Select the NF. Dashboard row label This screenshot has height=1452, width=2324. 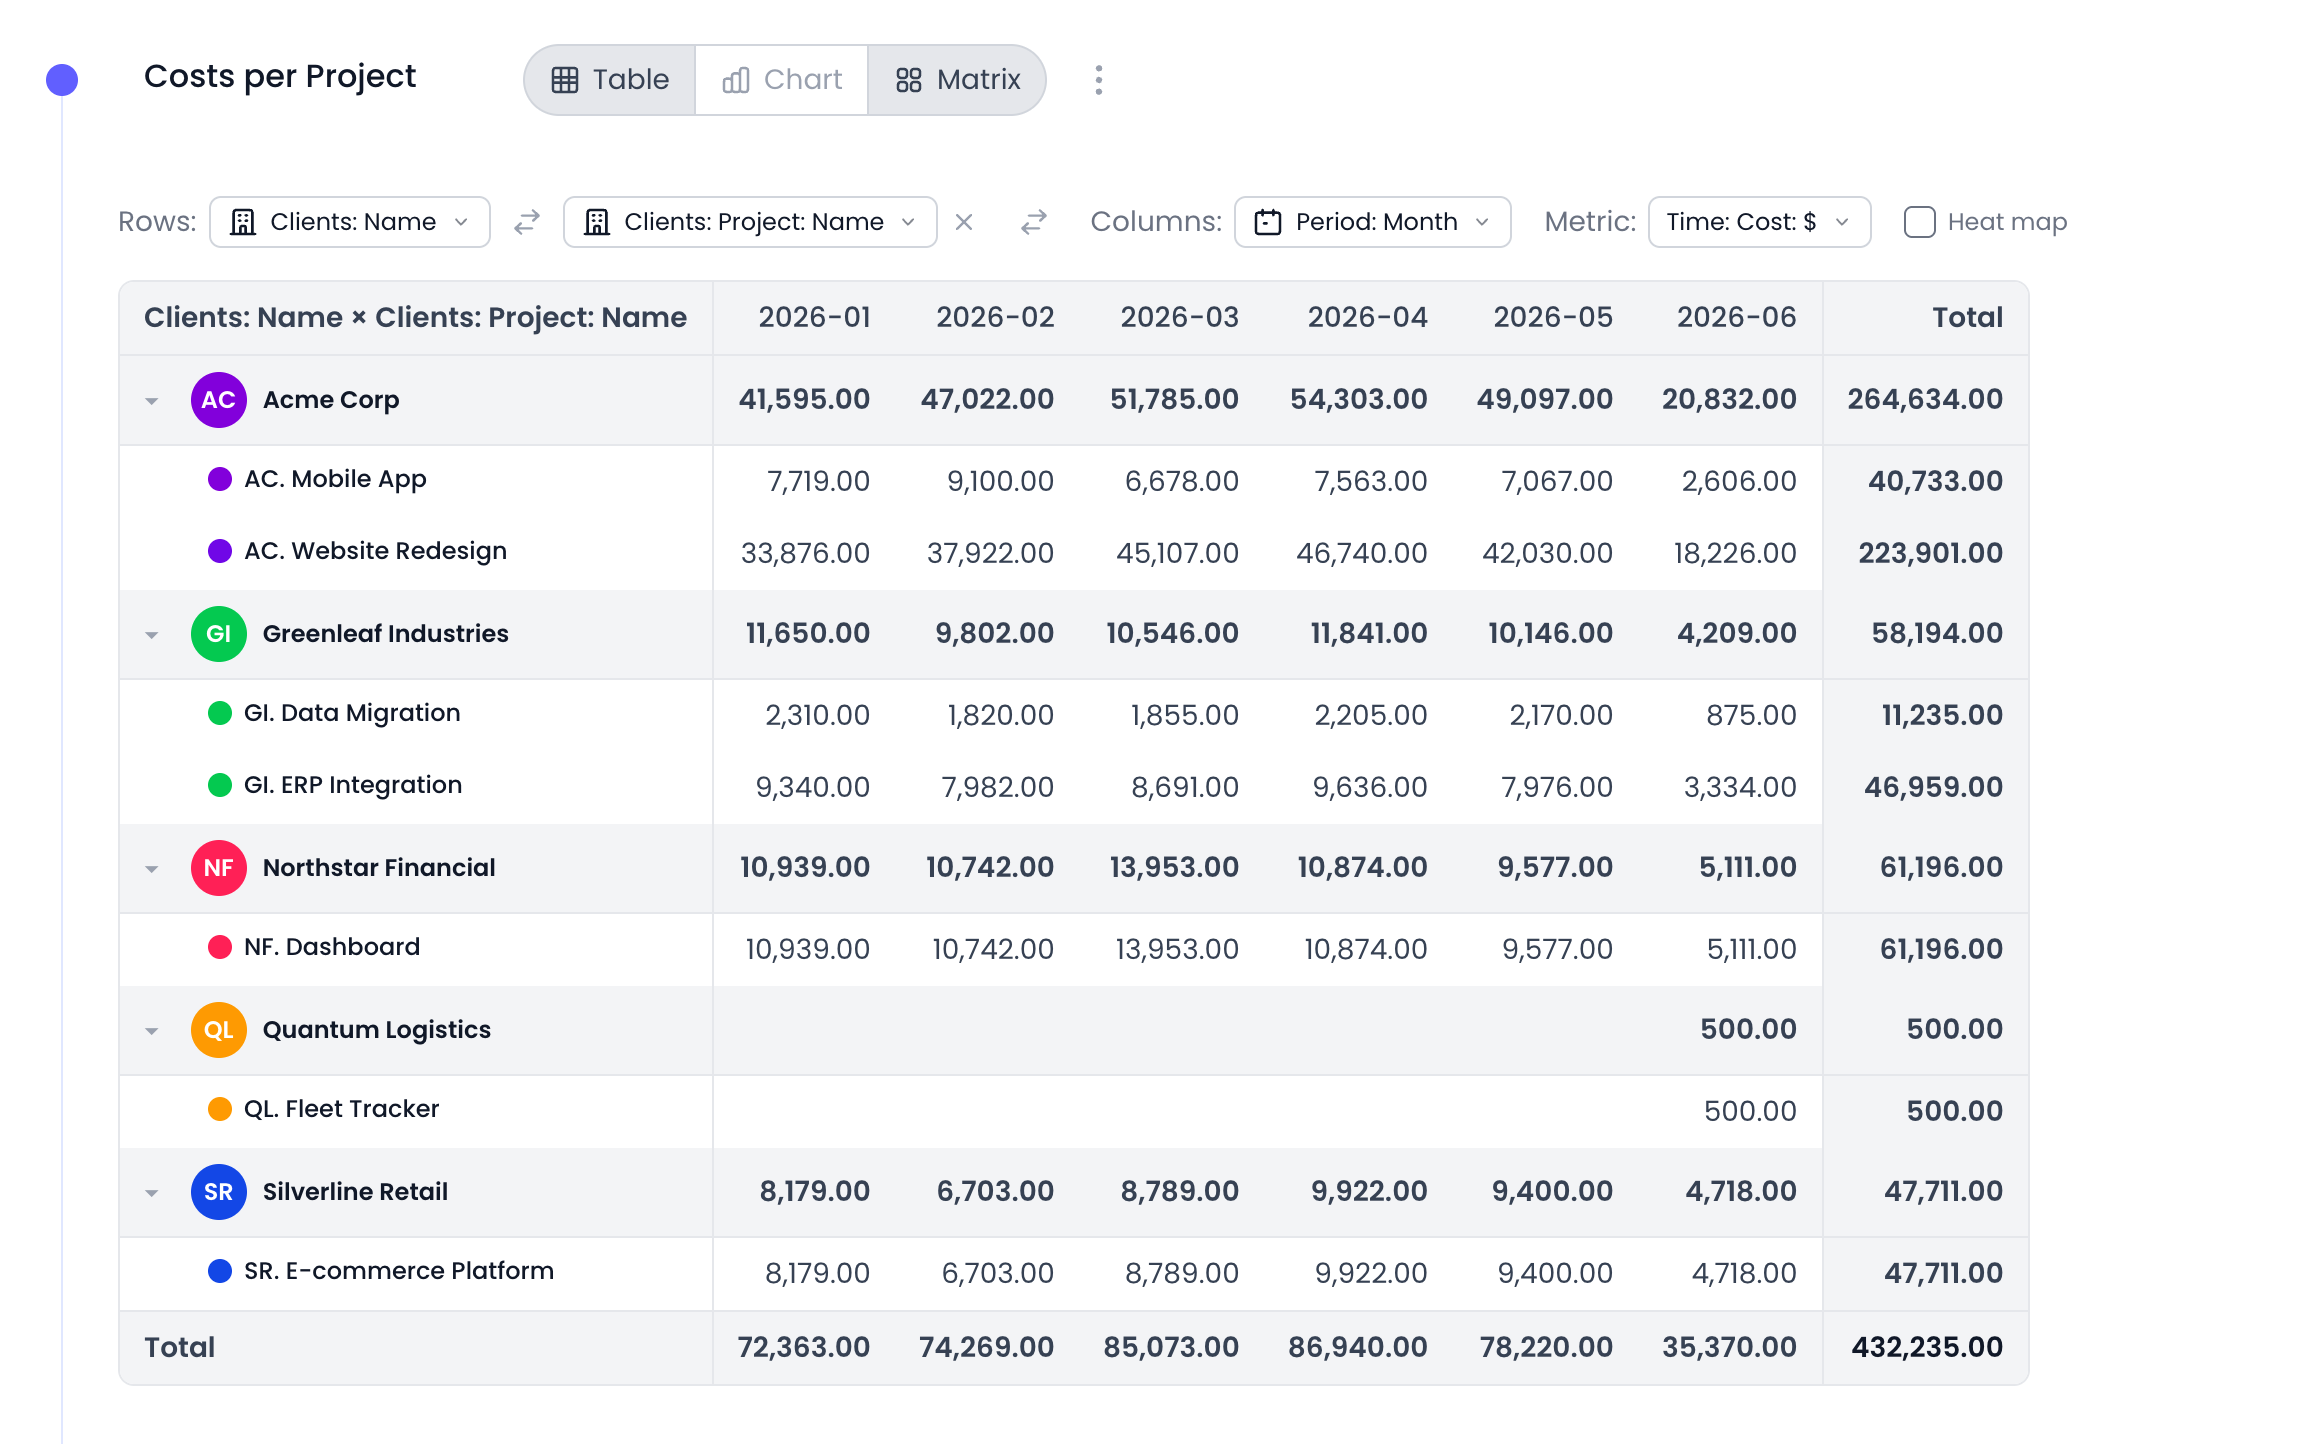click(332, 947)
